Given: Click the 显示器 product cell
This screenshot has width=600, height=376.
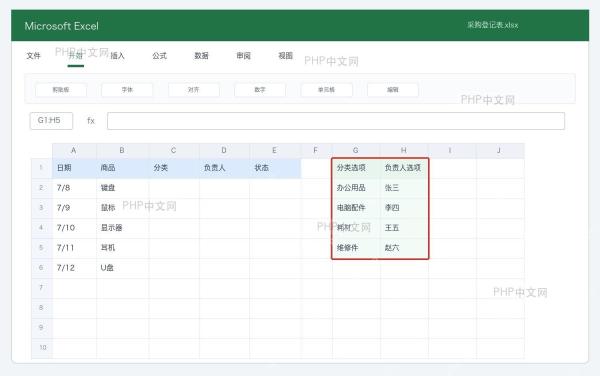Looking at the screenshot, I should pyautogui.click(x=122, y=228).
